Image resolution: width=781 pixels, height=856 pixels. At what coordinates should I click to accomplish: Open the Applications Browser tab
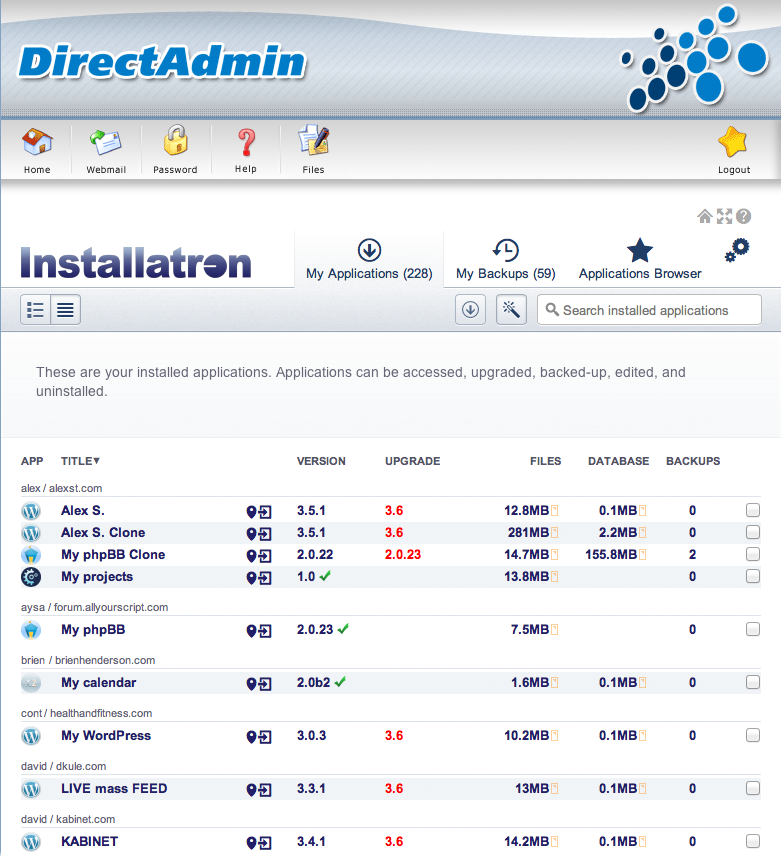[x=640, y=259]
